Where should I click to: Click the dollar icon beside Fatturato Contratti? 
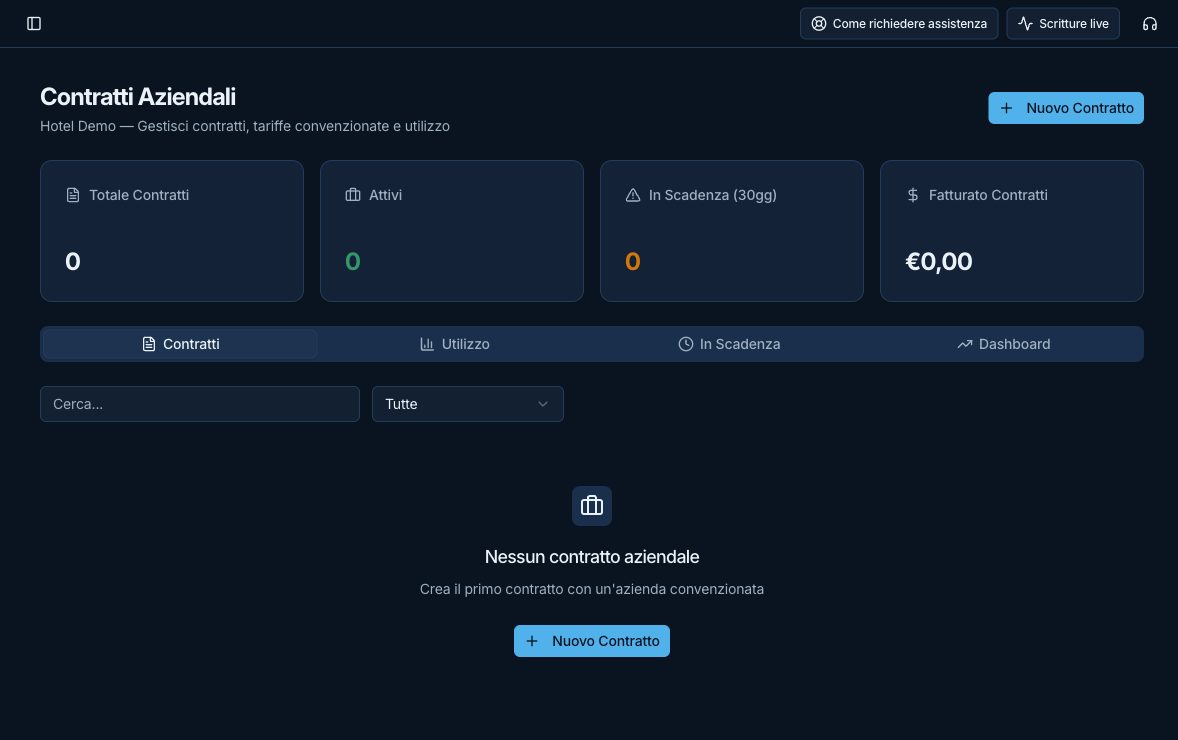pyautogui.click(x=912, y=195)
